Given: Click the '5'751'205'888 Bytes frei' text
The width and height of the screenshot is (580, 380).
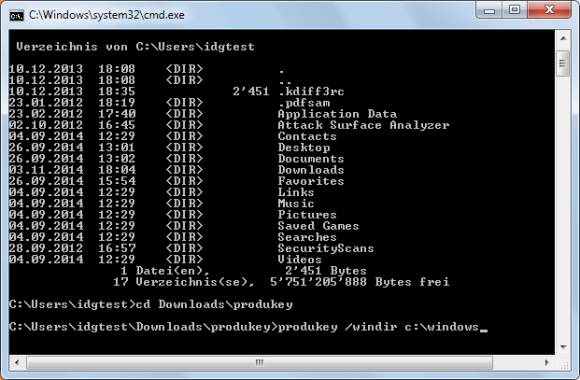Looking at the screenshot, I should [x=360, y=282].
